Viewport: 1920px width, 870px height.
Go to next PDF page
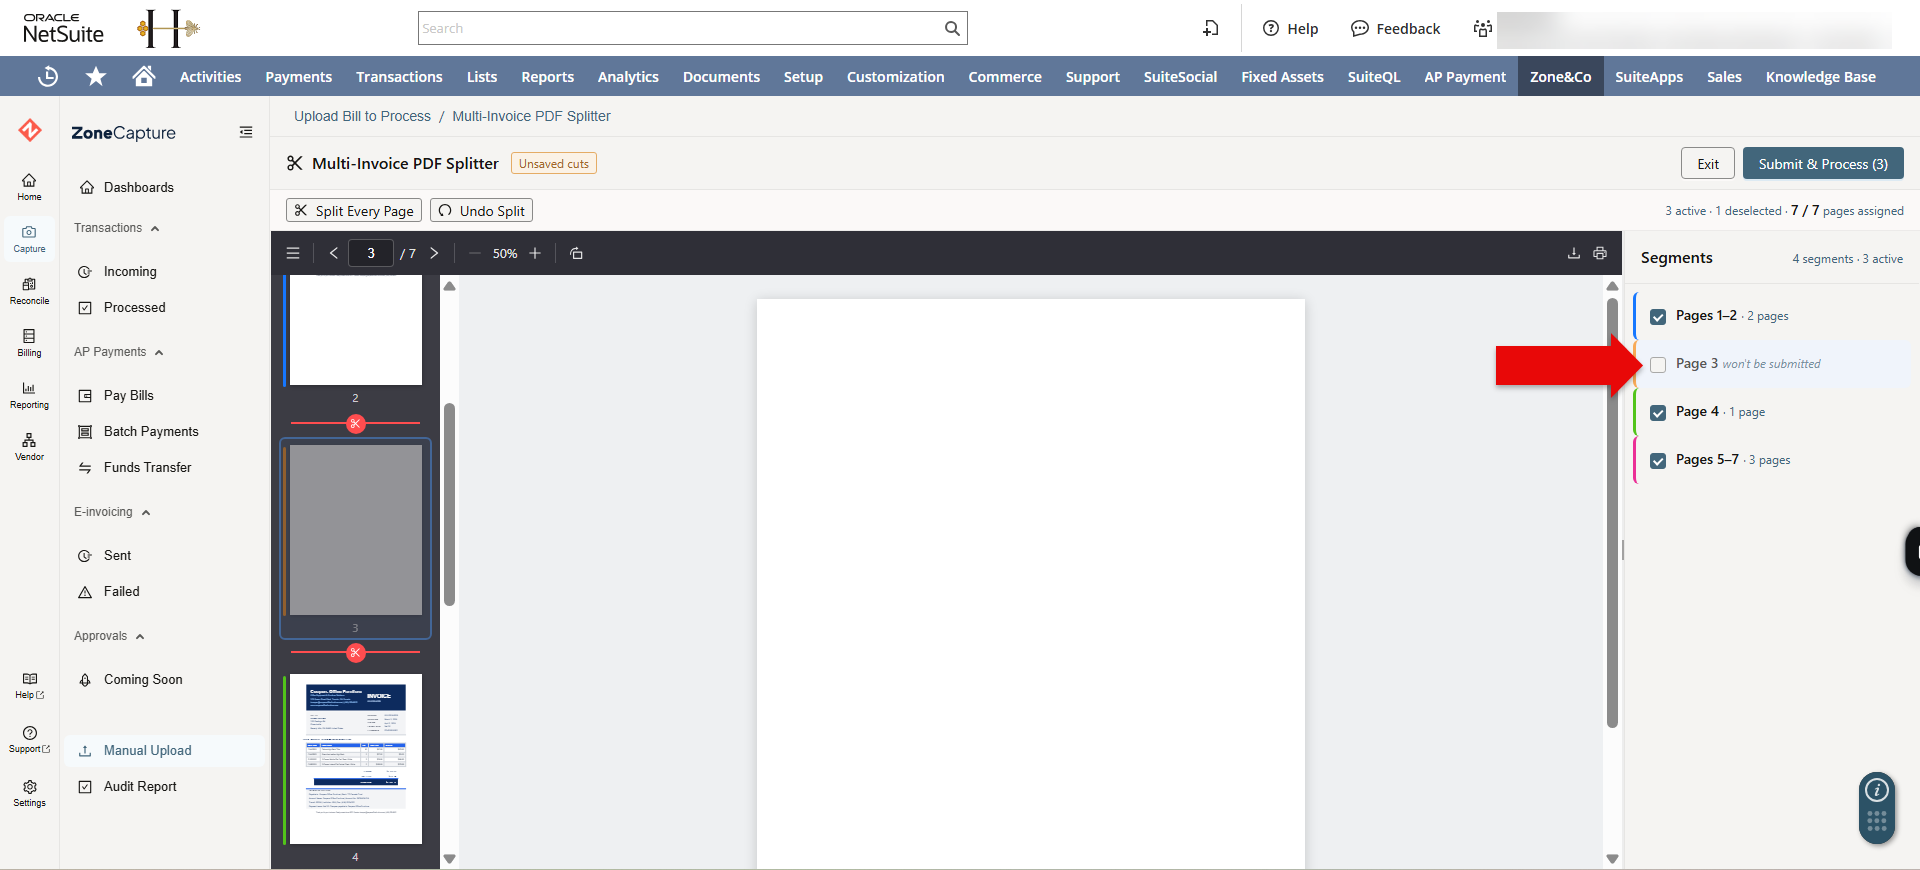434,253
